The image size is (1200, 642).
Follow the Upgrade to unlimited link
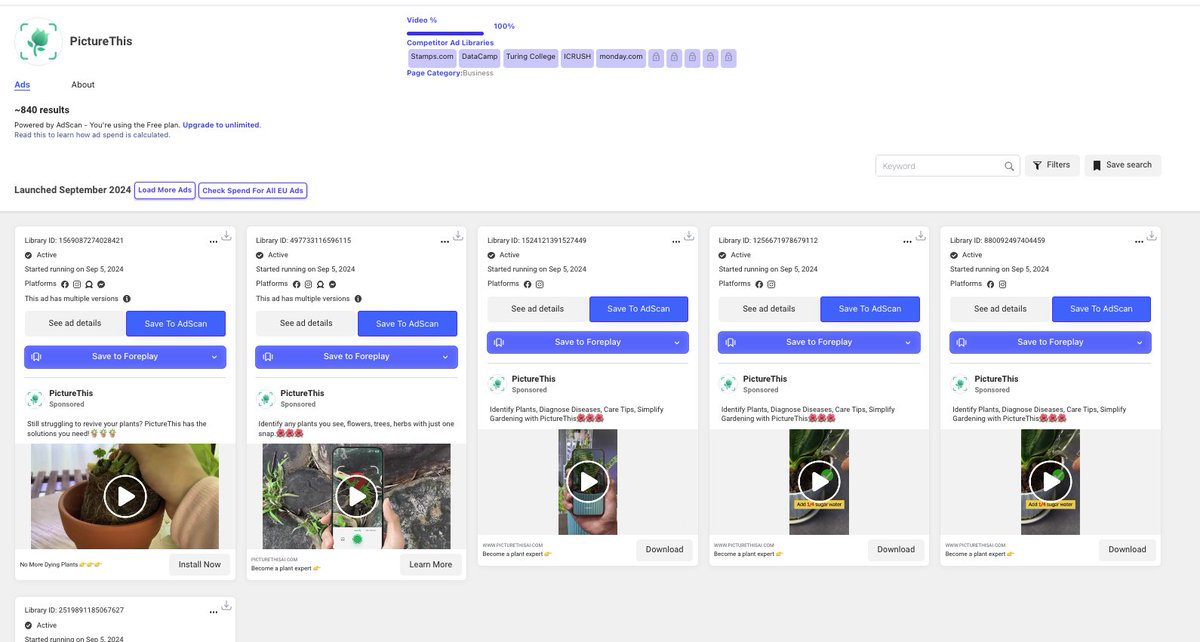tap(221, 125)
